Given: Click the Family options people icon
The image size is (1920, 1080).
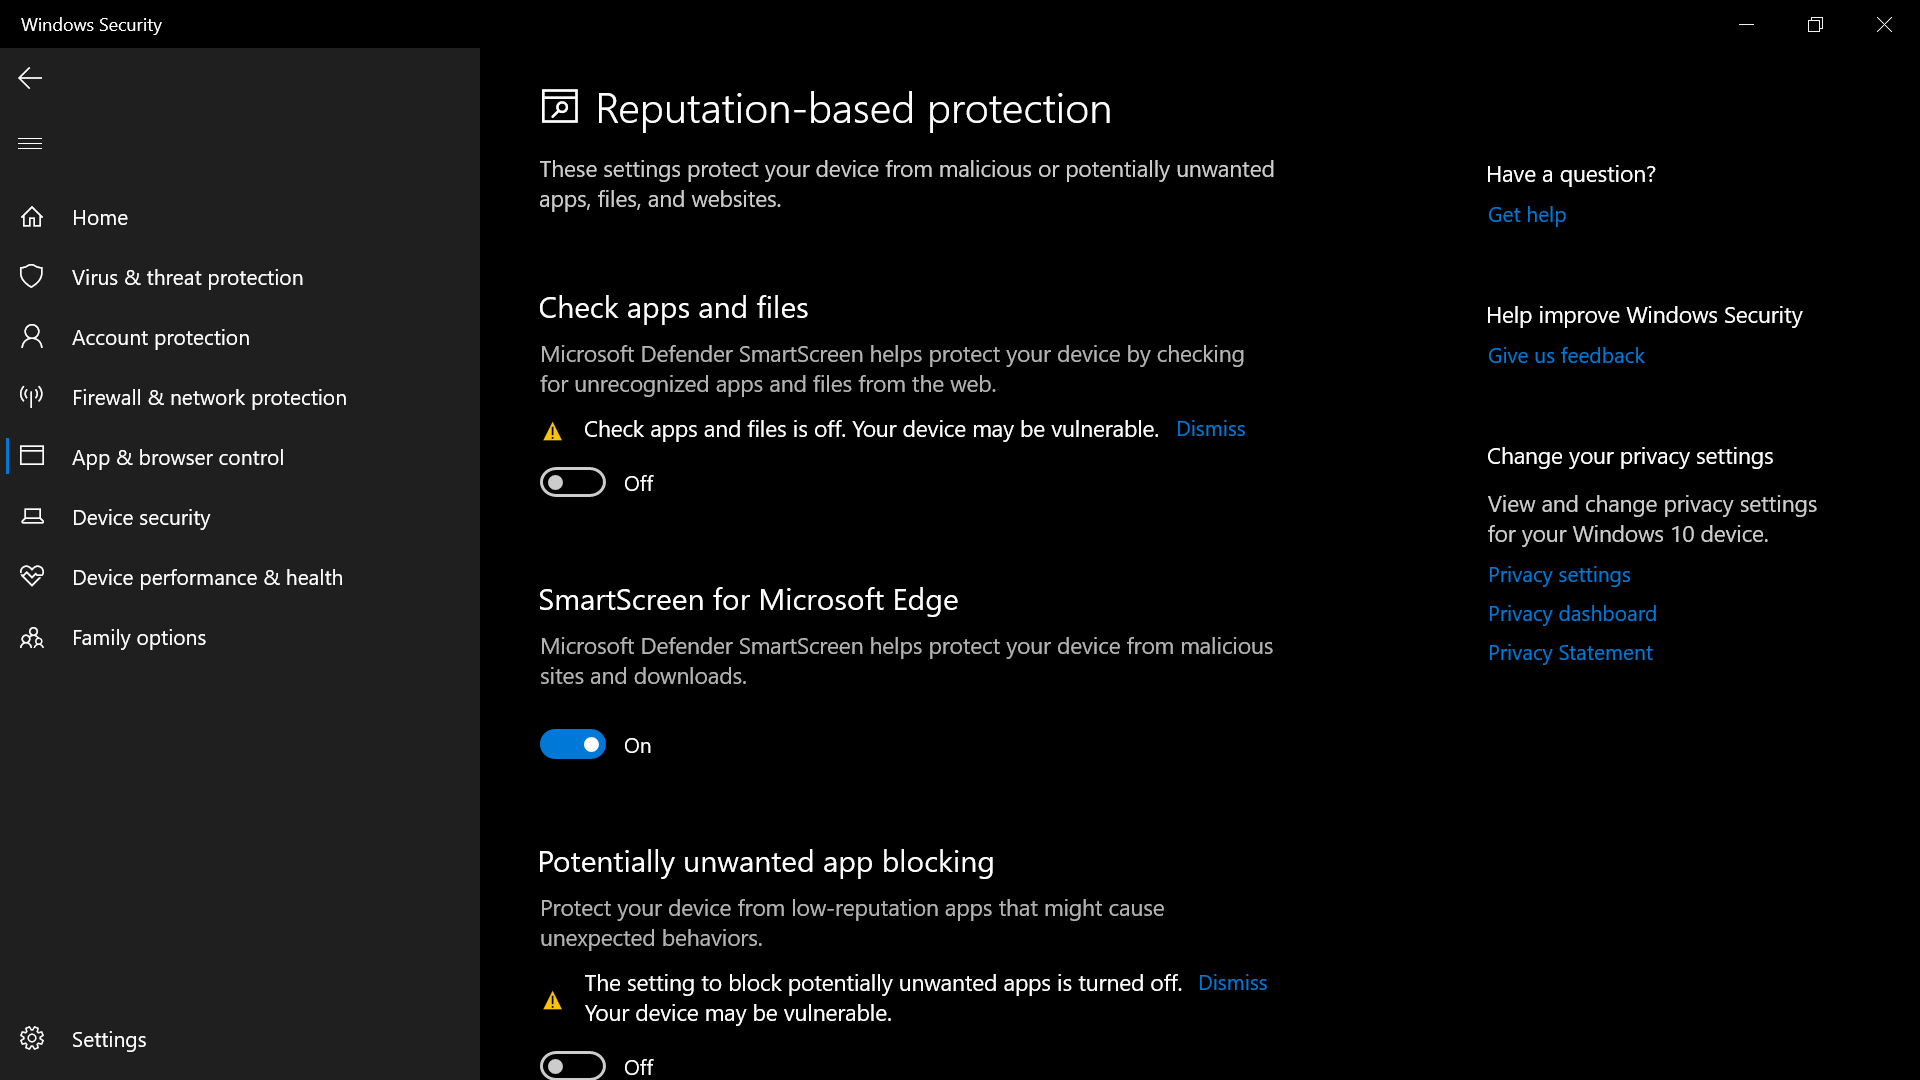Looking at the screenshot, I should tap(32, 637).
